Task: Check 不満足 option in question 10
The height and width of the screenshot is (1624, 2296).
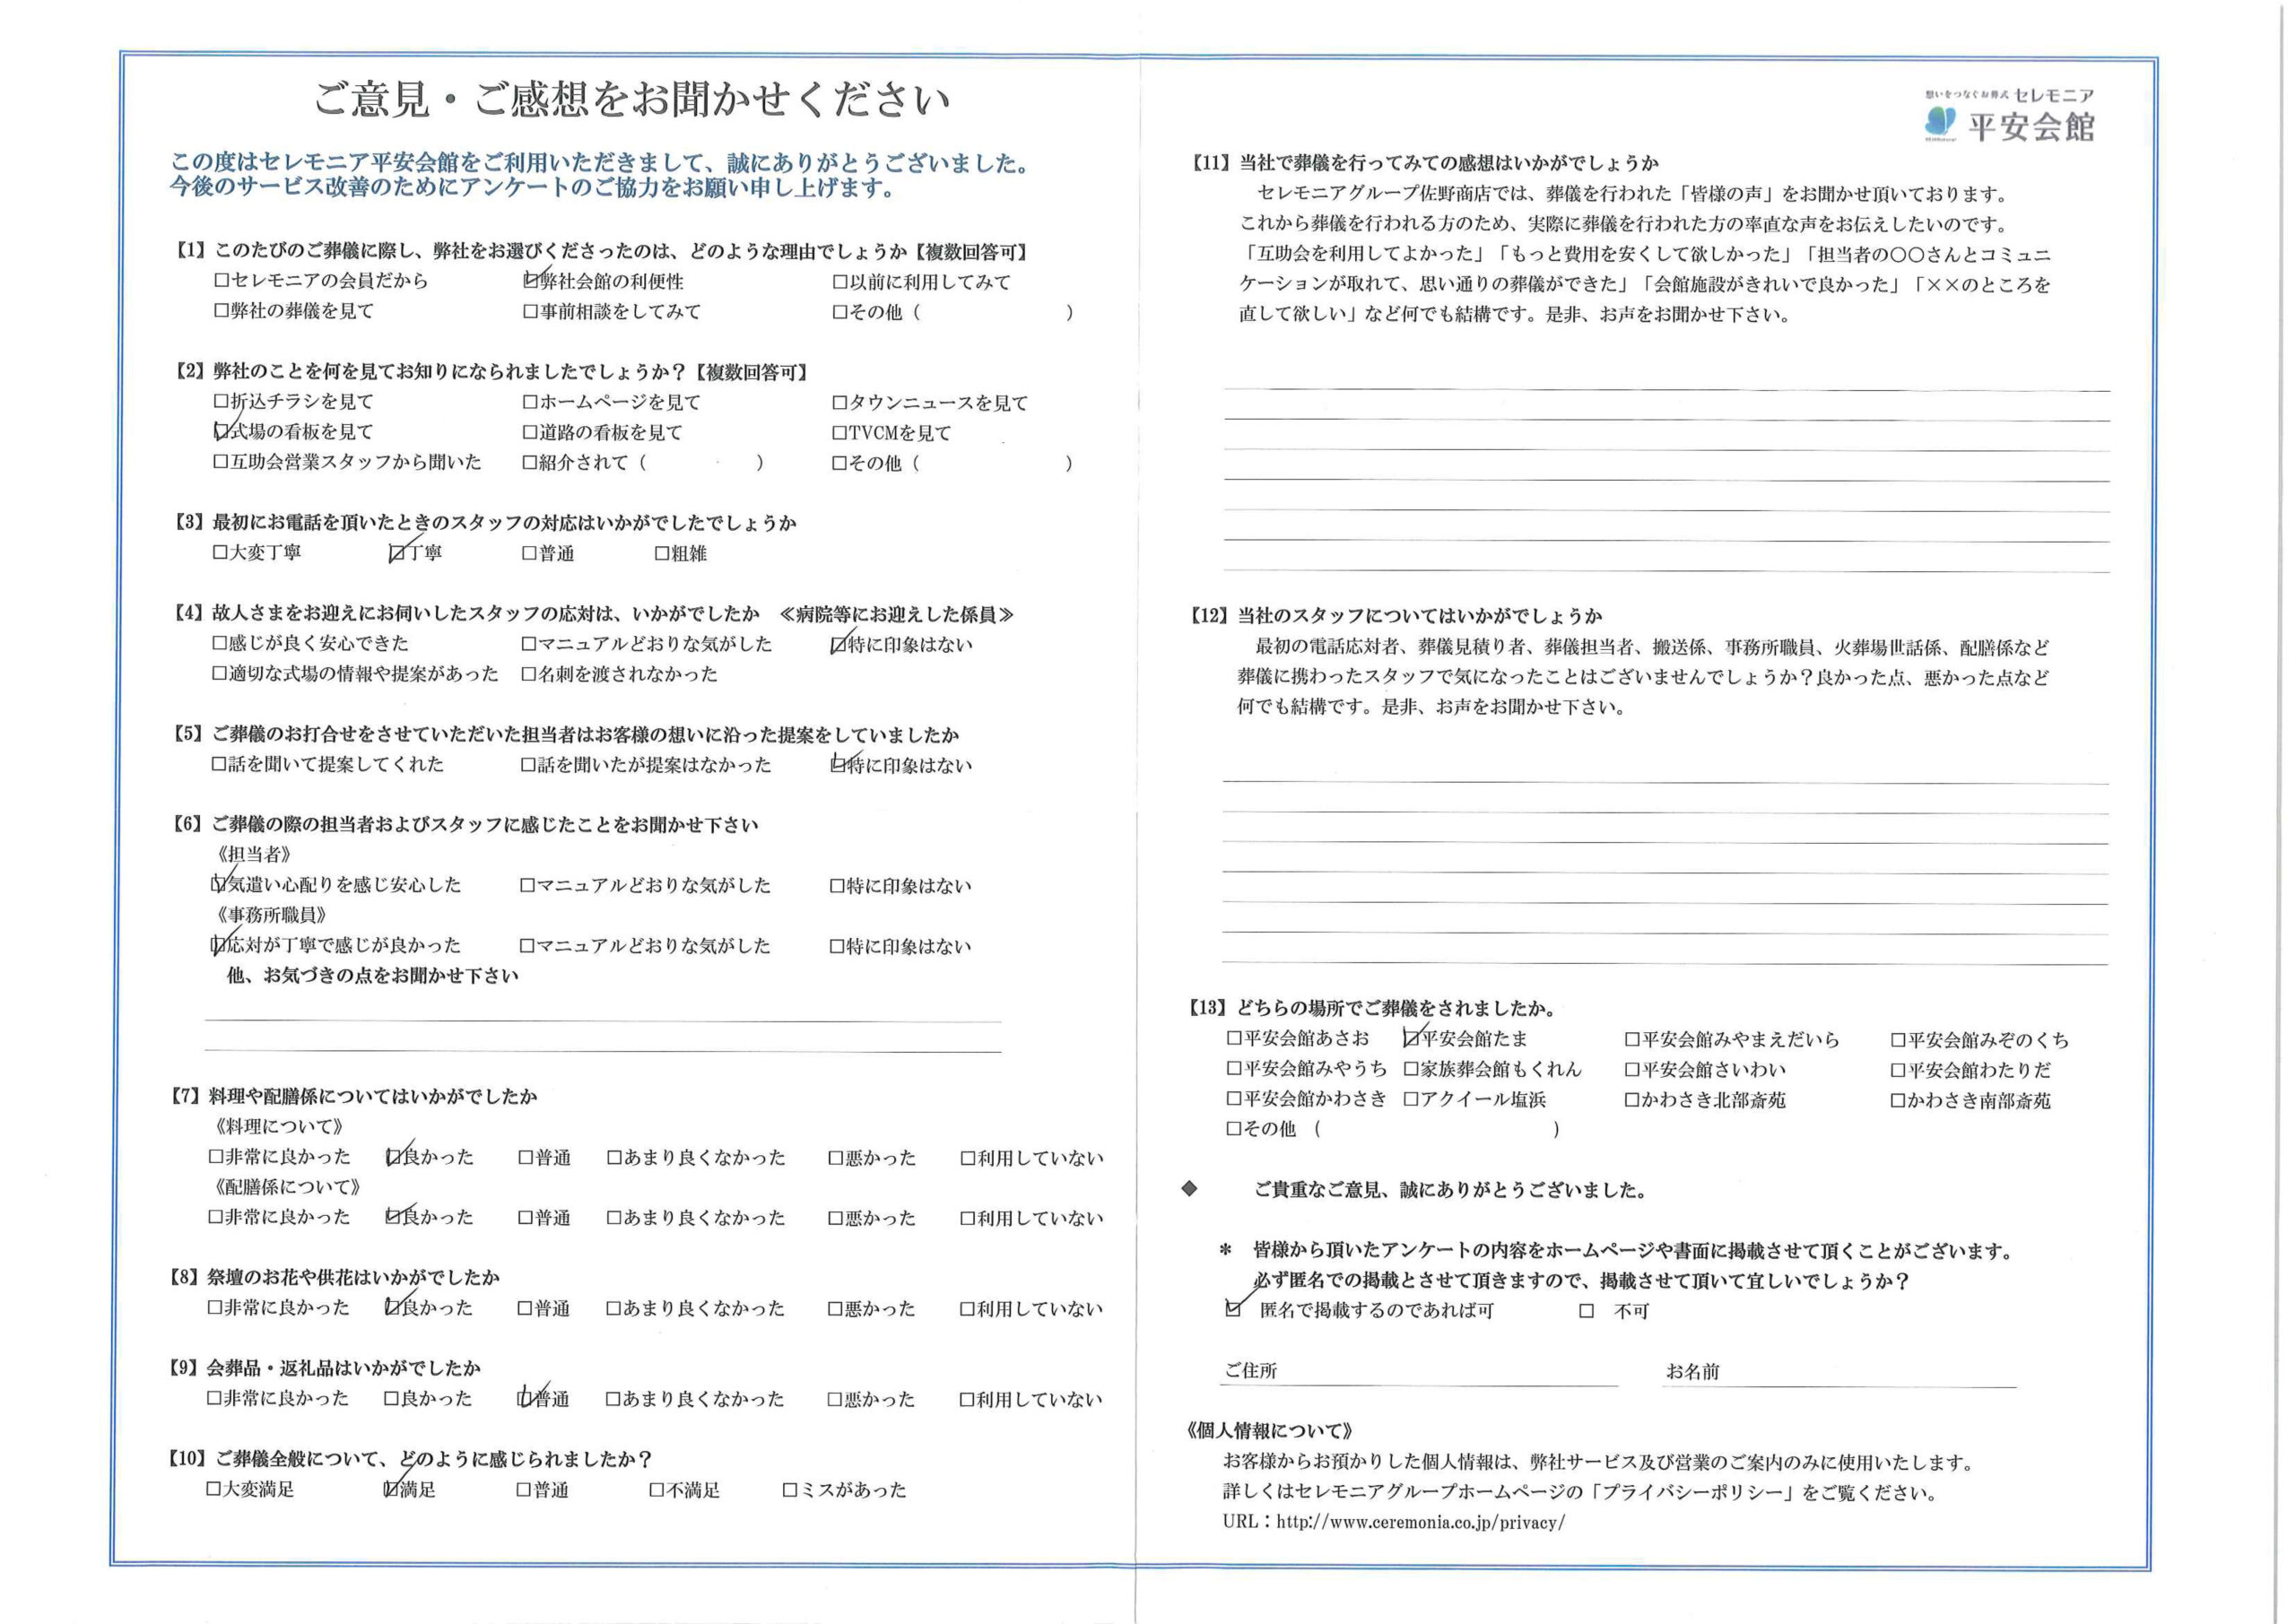Action: point(657,1490)
